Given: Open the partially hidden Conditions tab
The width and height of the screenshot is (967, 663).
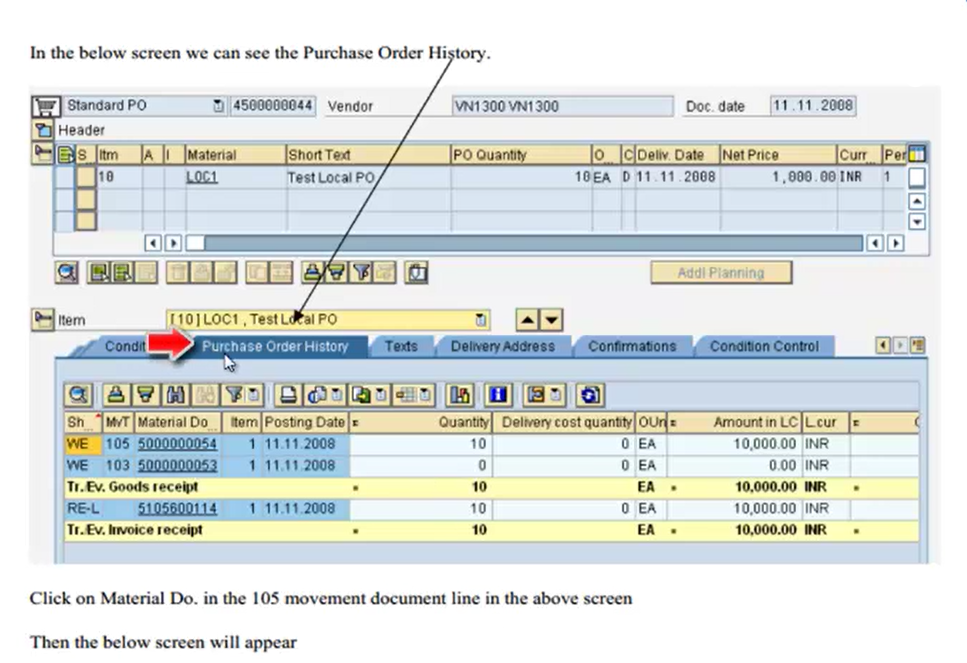Looking at the screenshot, I should coord(125,347).
